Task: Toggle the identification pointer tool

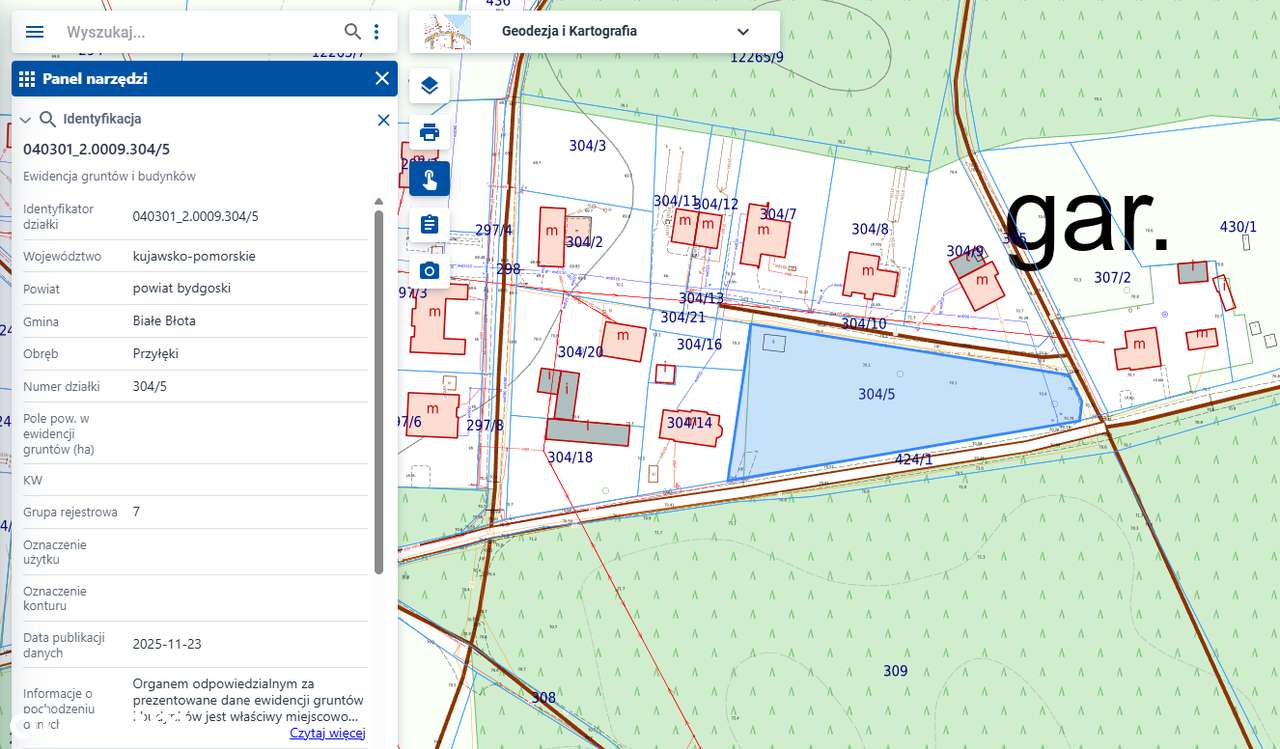Action: 429,178
